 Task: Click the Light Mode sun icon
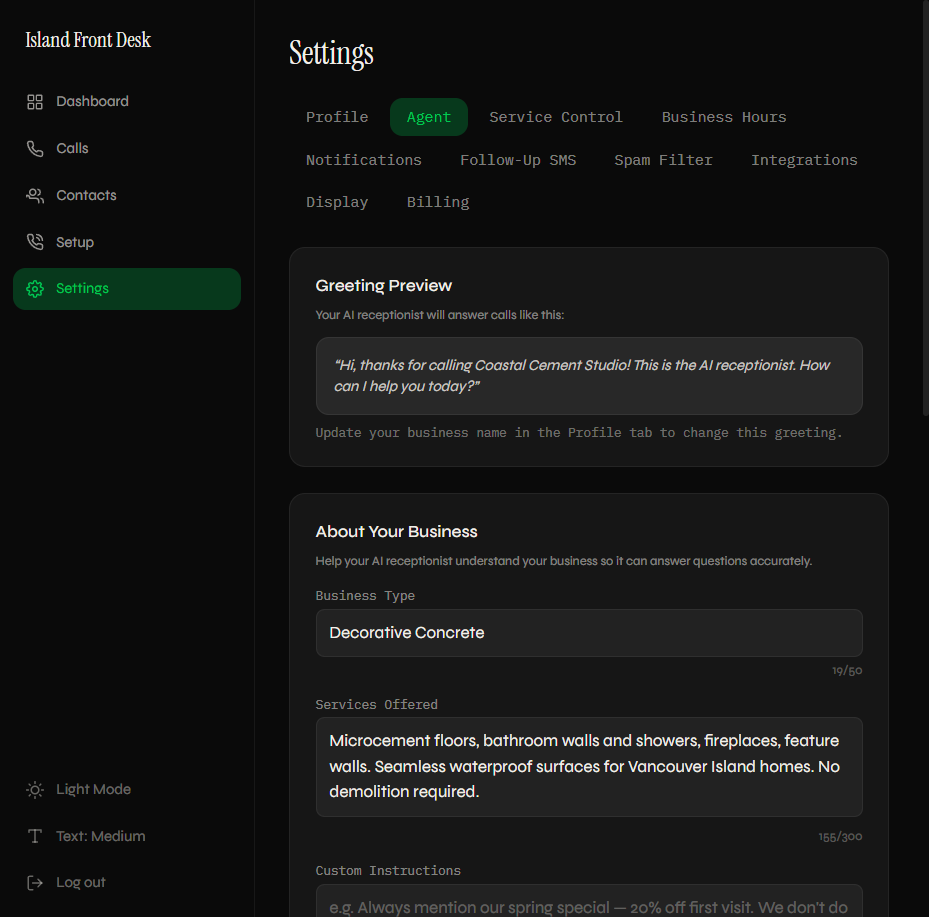tap(34, 789)
